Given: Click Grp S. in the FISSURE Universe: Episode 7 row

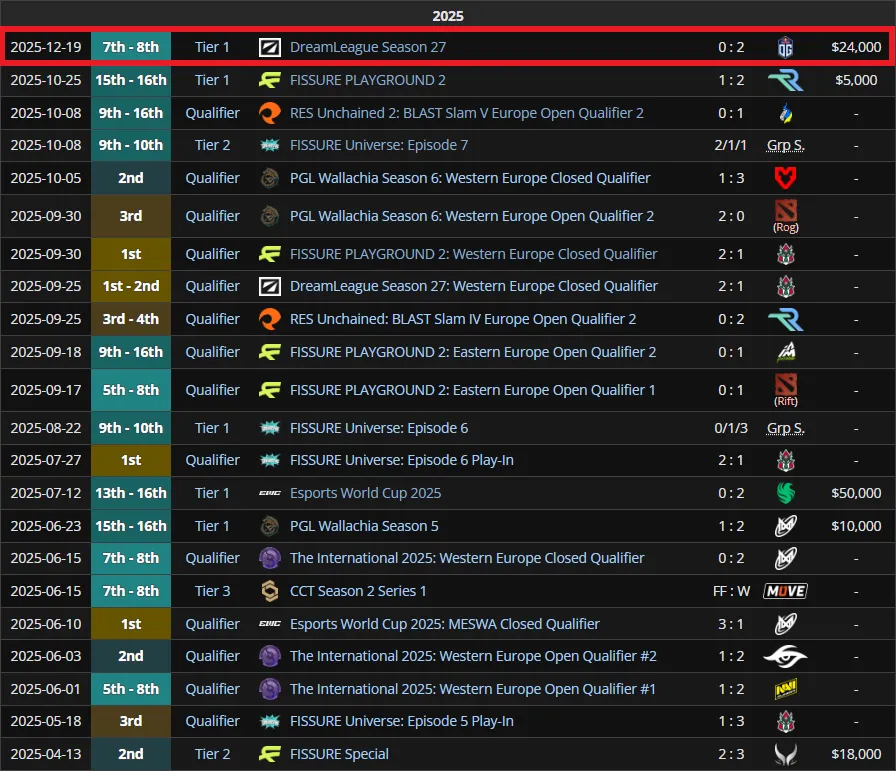Looking at the screenshot, I should (786, 146).
